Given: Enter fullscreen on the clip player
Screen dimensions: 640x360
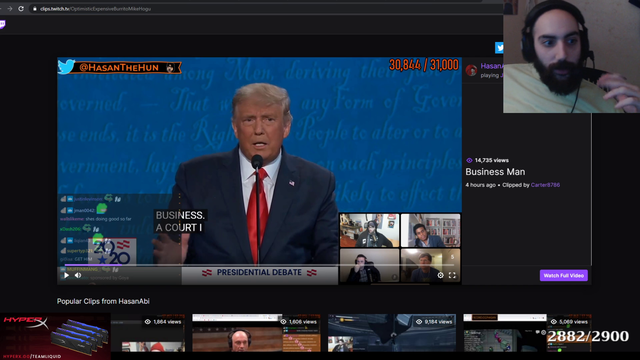Looking at the screenshot, I should (452, 276).
